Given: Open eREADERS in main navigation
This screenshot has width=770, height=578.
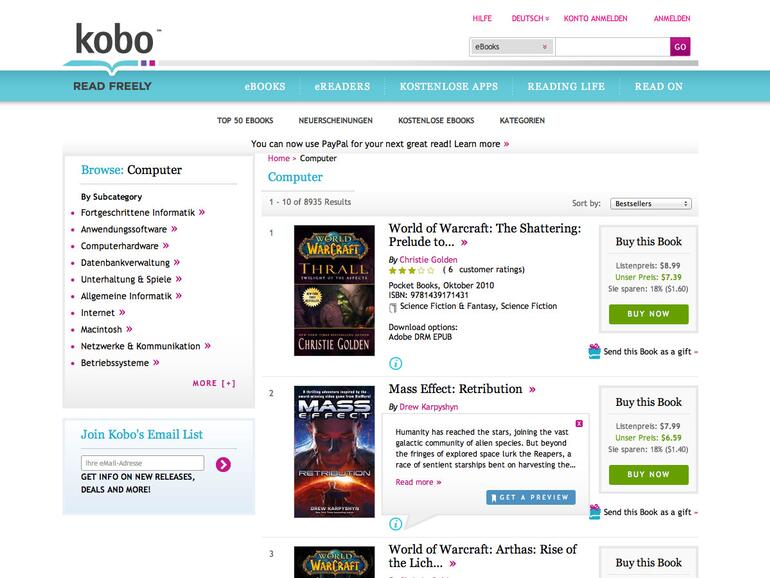Looking at the screenshot, I should [x=342, y=86].
